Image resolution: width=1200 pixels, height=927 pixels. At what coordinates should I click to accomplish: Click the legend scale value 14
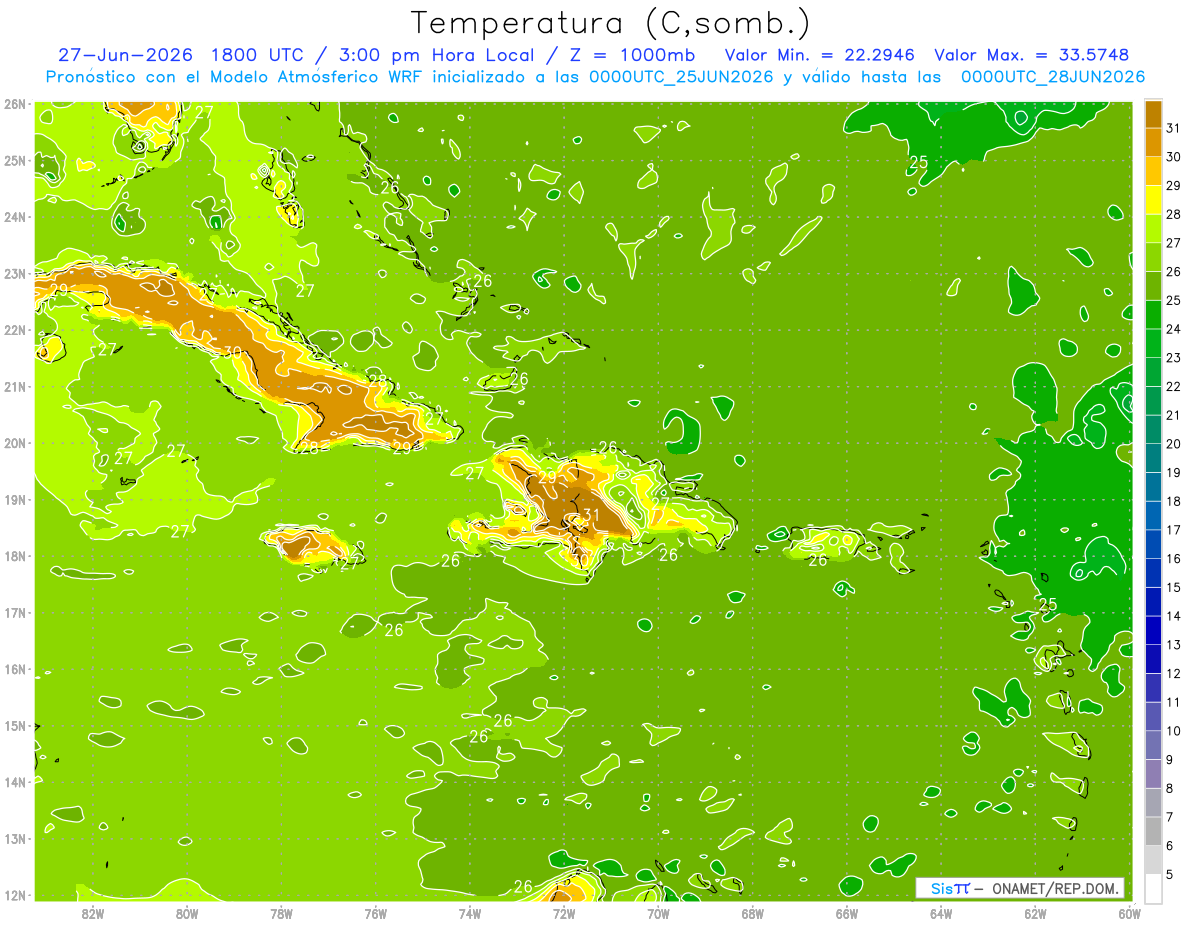[1174, 616]
